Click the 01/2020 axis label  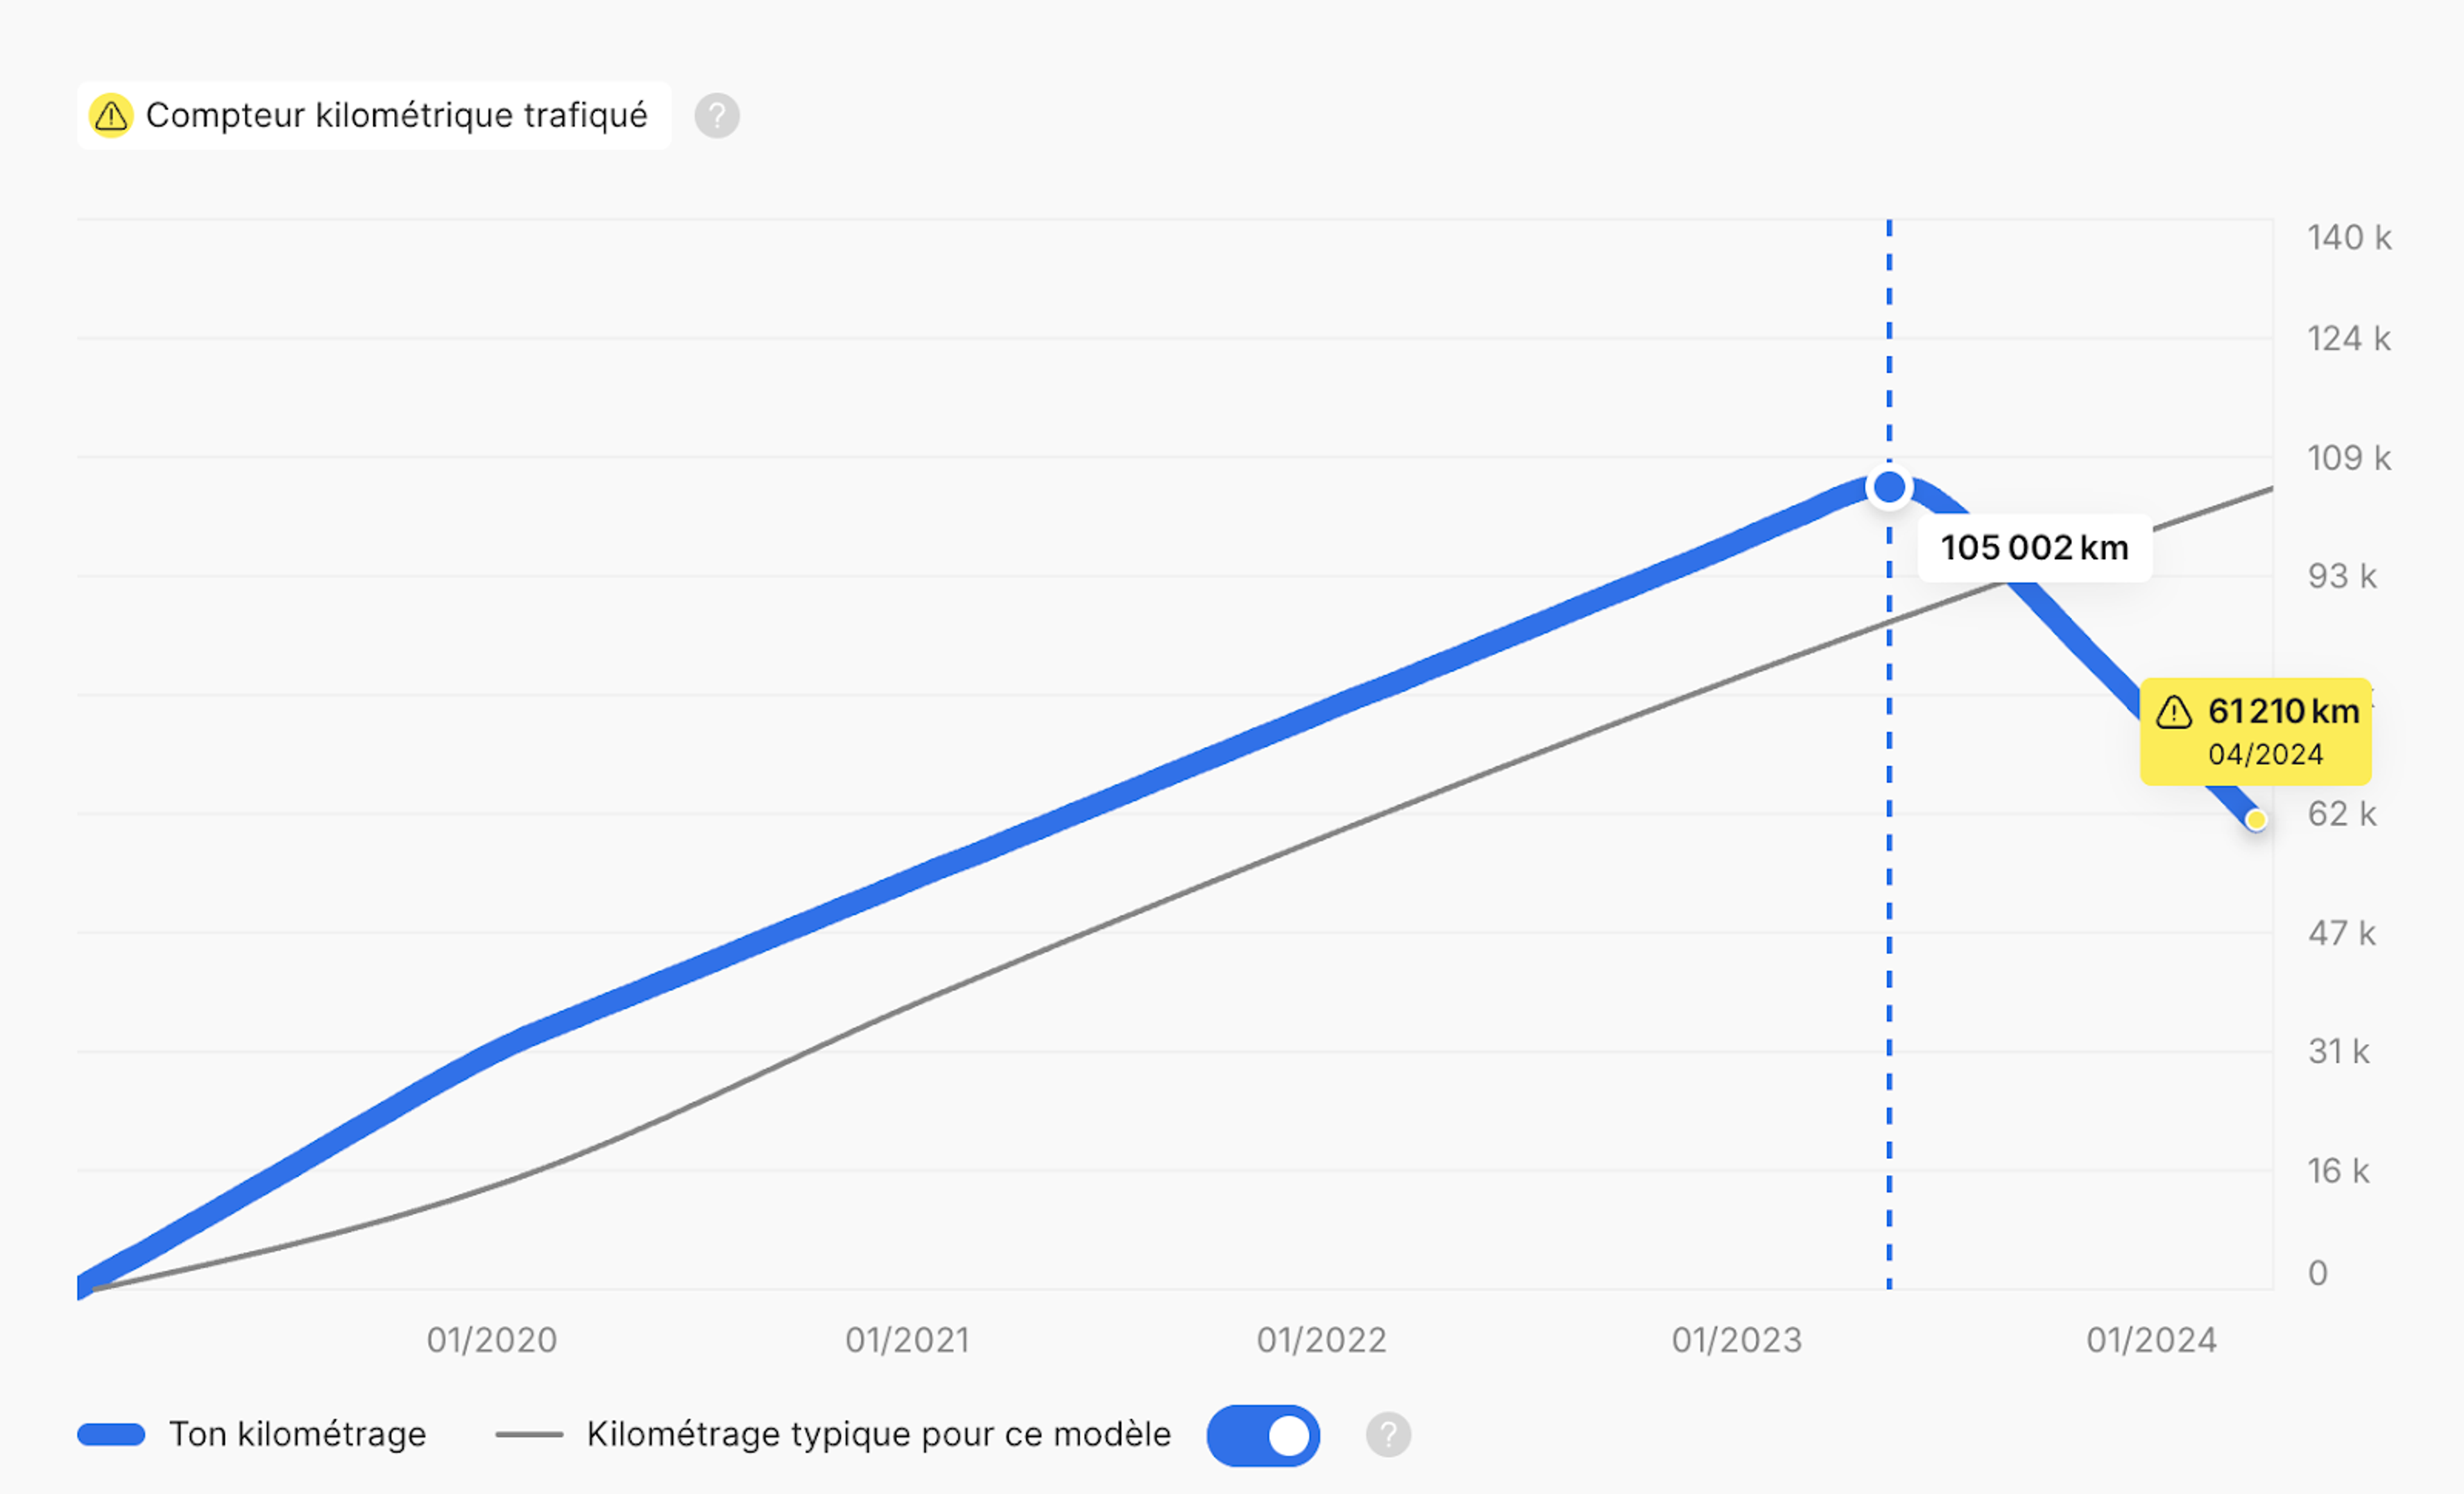492,1340
